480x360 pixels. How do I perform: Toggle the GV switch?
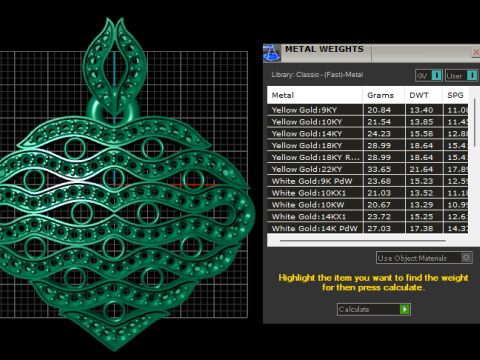pyautogui.click(x=429, y=76)
